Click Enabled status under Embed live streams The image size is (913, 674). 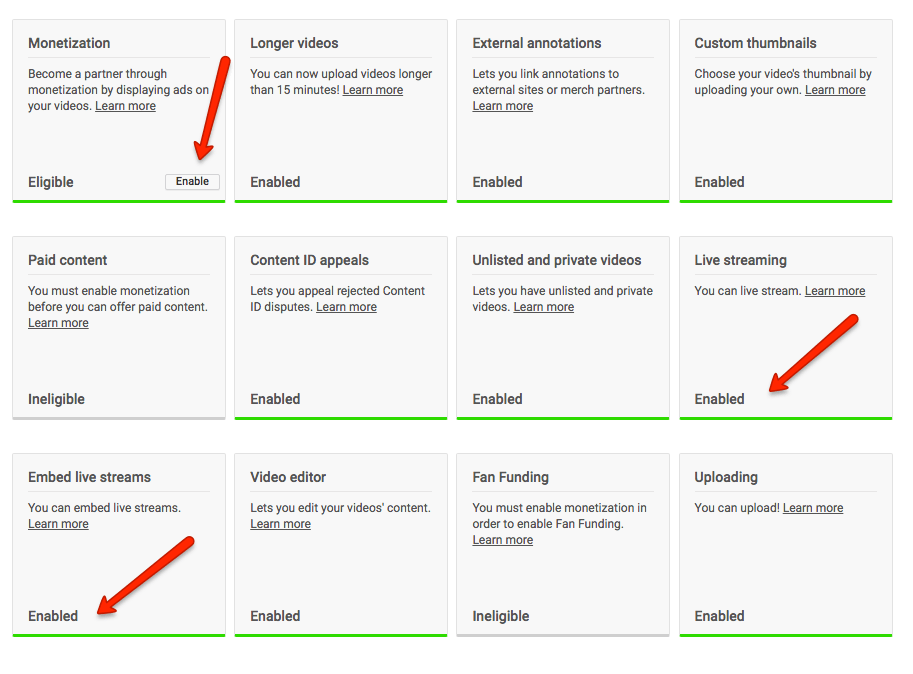click(x=53, y=616)
